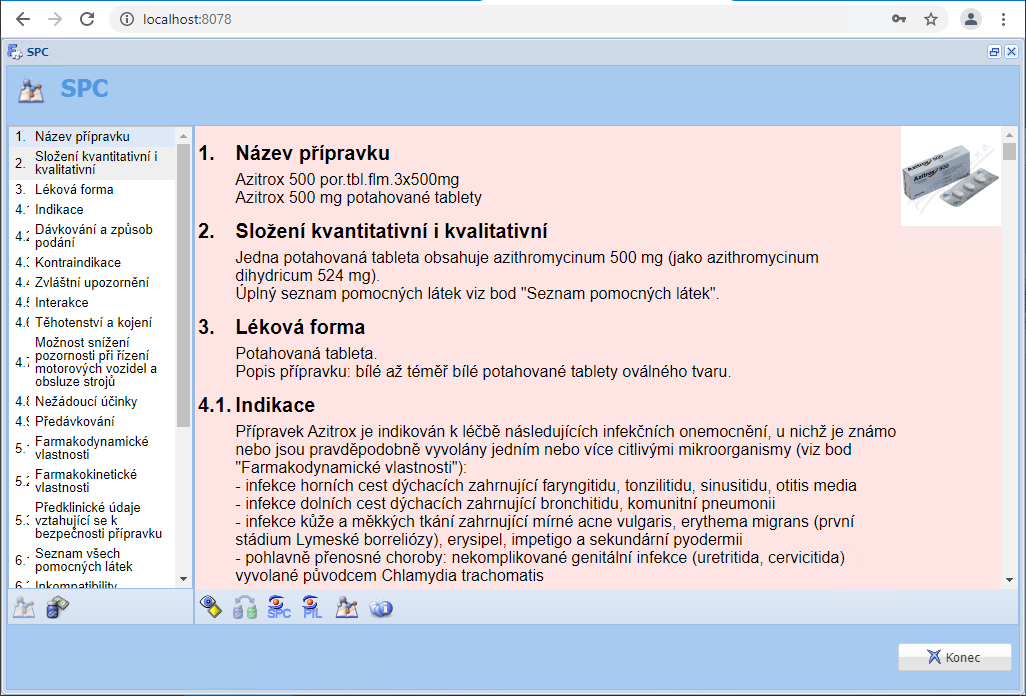Select 'Interakce' in the section list

93,302
